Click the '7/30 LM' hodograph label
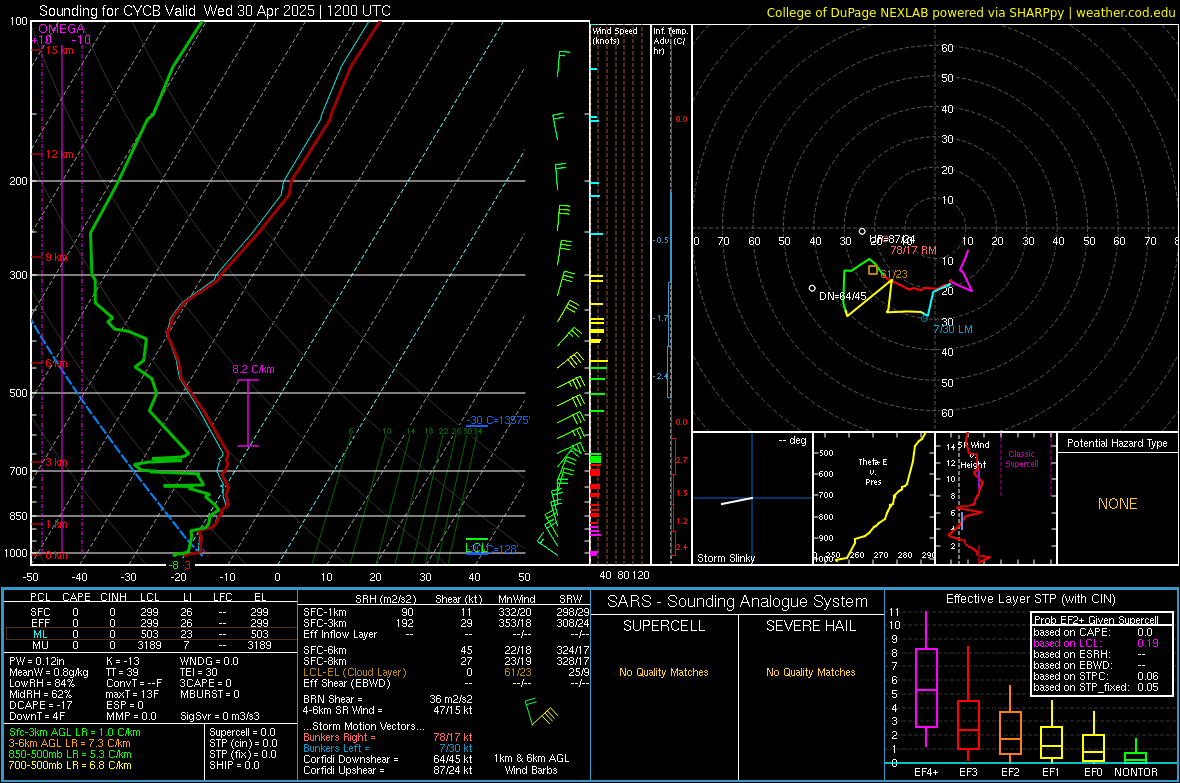The image size is (1180, 783). coord(953,329)
